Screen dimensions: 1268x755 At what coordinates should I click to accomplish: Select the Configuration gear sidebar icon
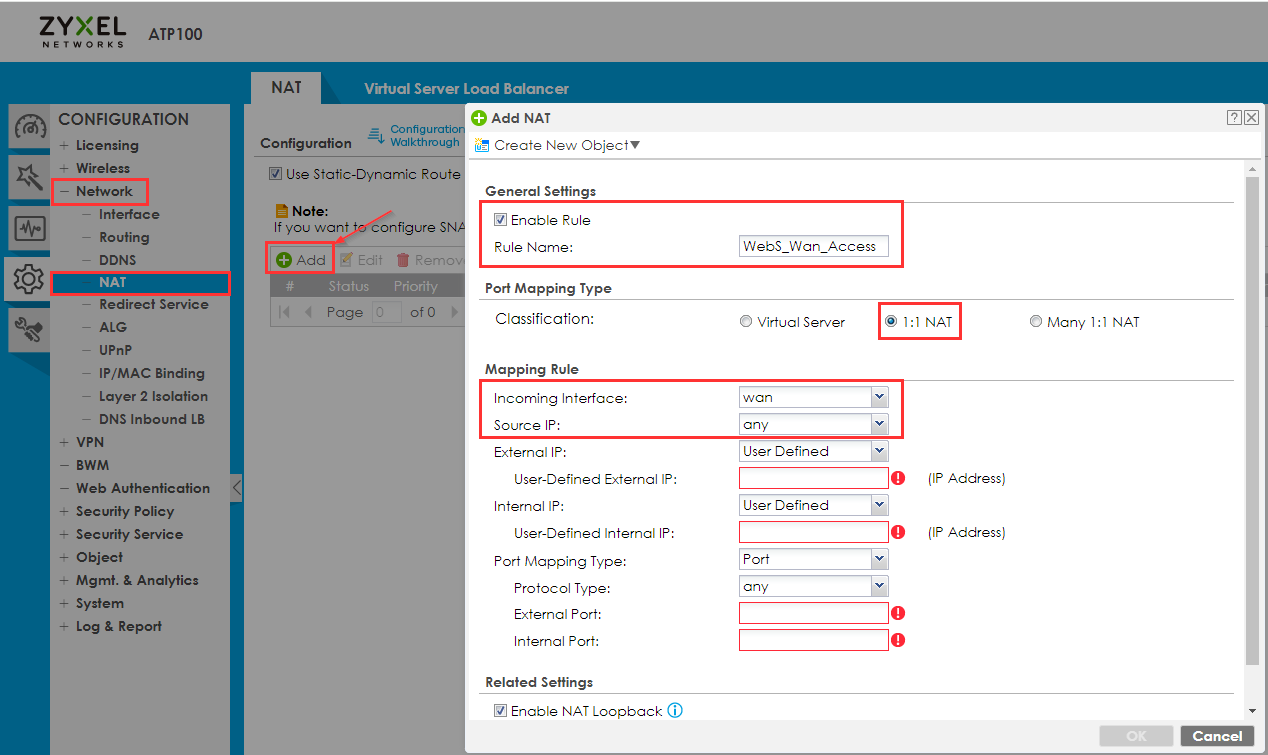click(27, 279)
